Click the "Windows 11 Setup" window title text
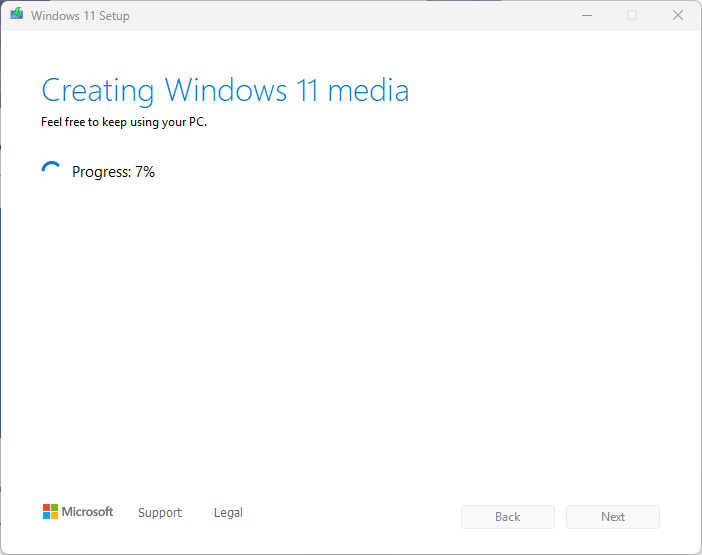 (x=80, y=16)
